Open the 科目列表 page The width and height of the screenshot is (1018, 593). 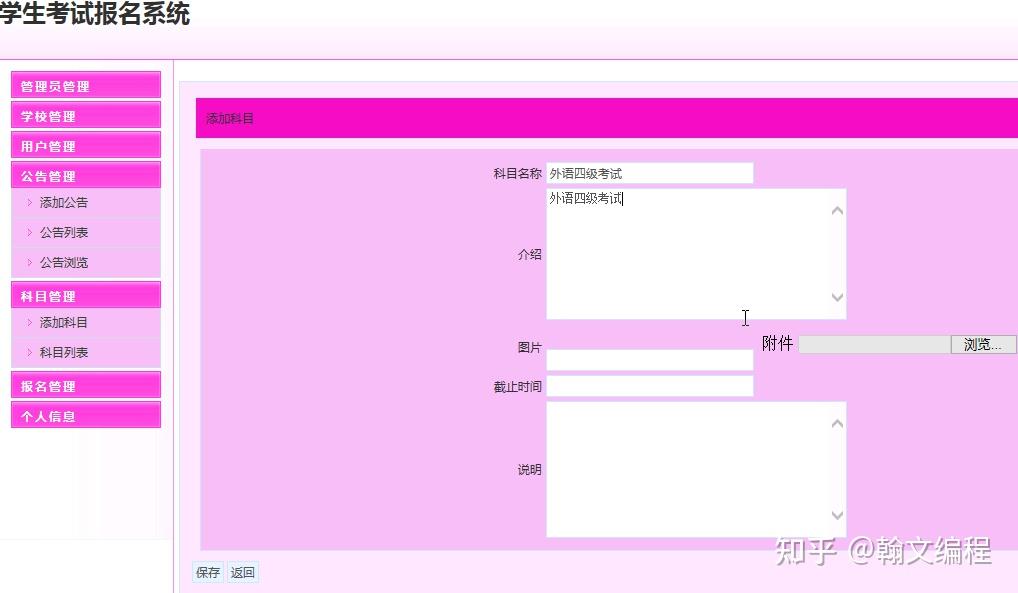[x=62, y=352]
